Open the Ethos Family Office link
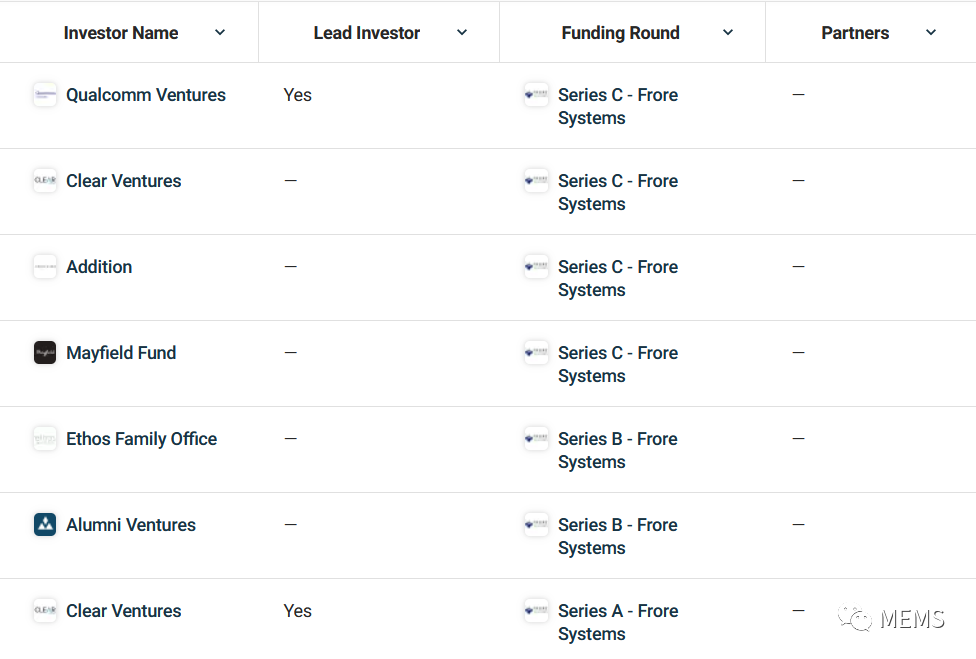Viewport: 976px width, 659px height. pos(141,439)
